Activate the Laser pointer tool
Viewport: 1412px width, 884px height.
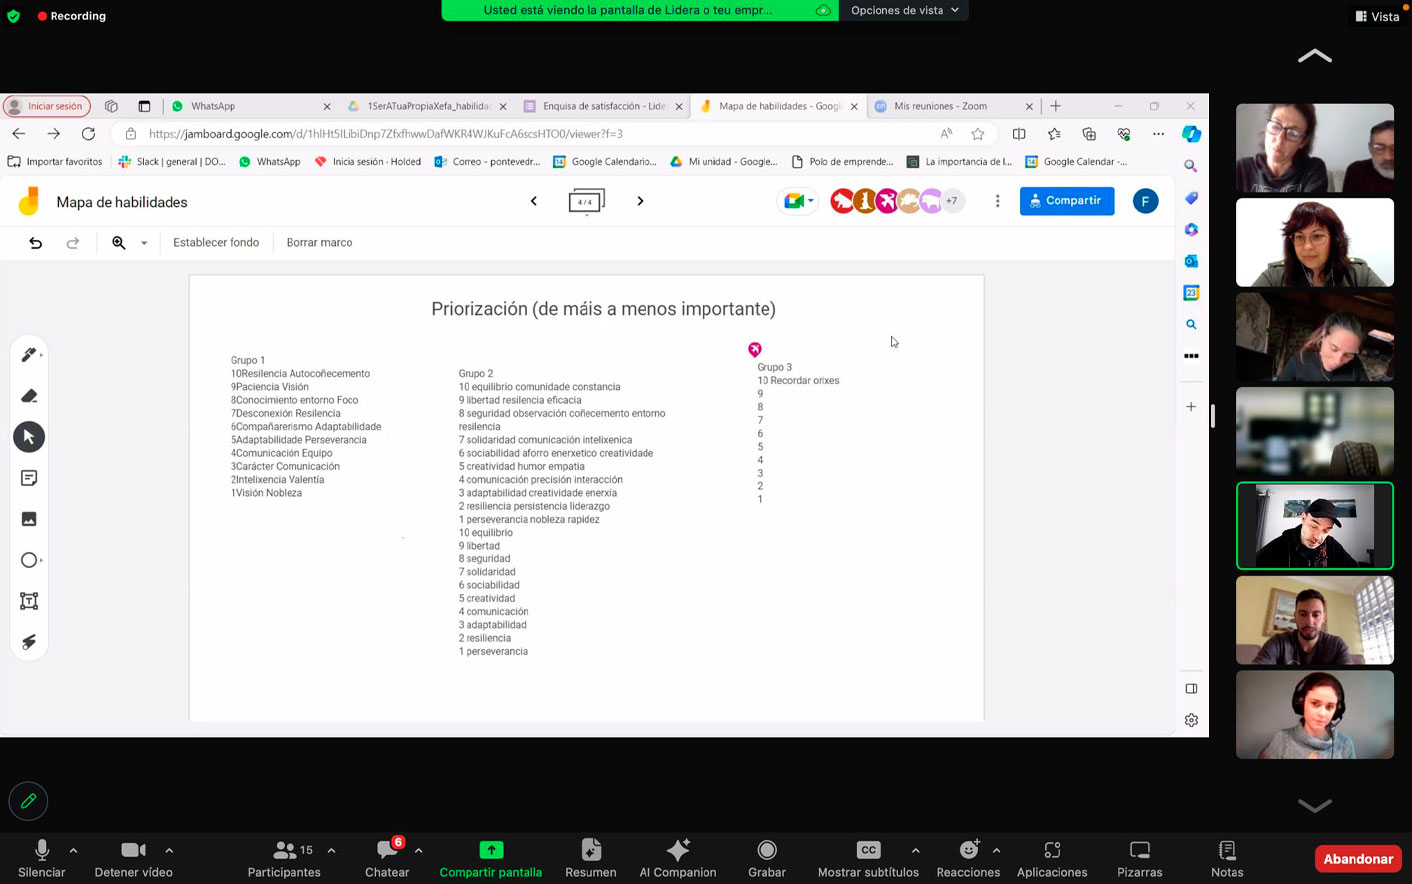point(28,642)
